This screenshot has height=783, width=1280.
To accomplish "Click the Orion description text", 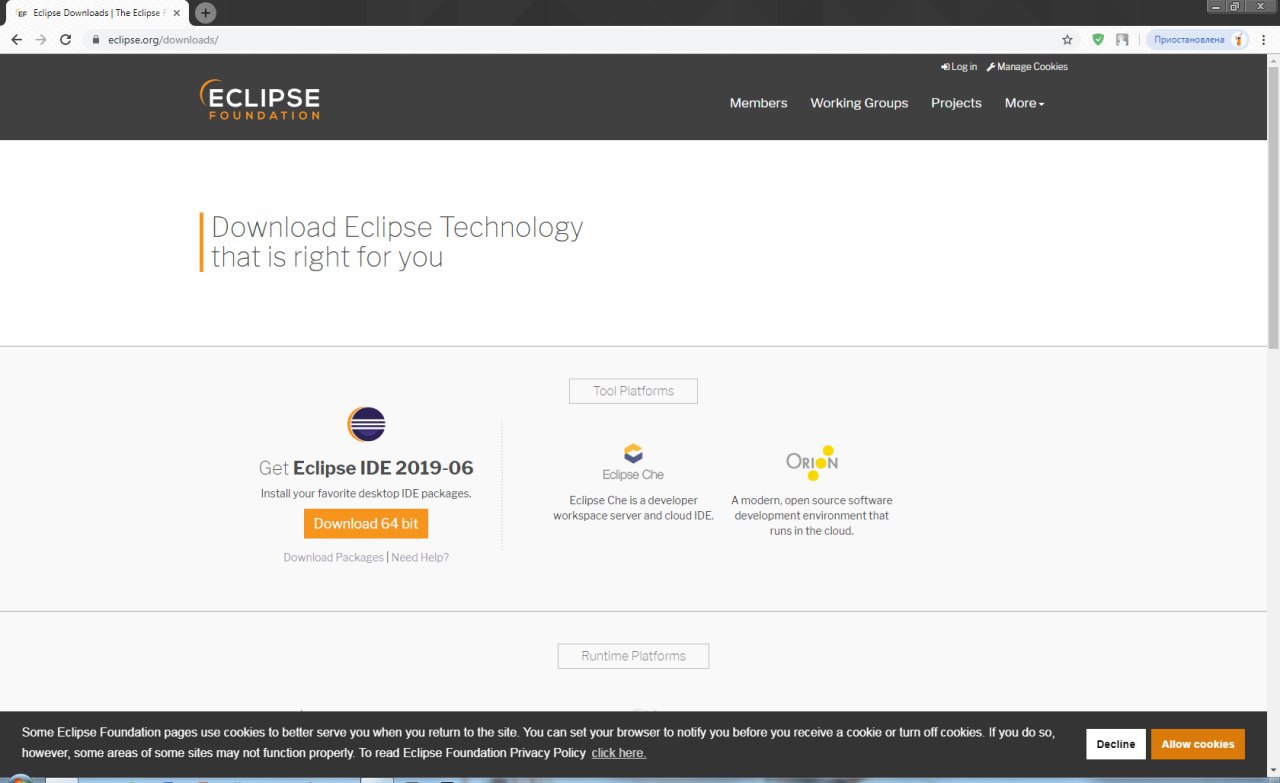I will 811,515.
